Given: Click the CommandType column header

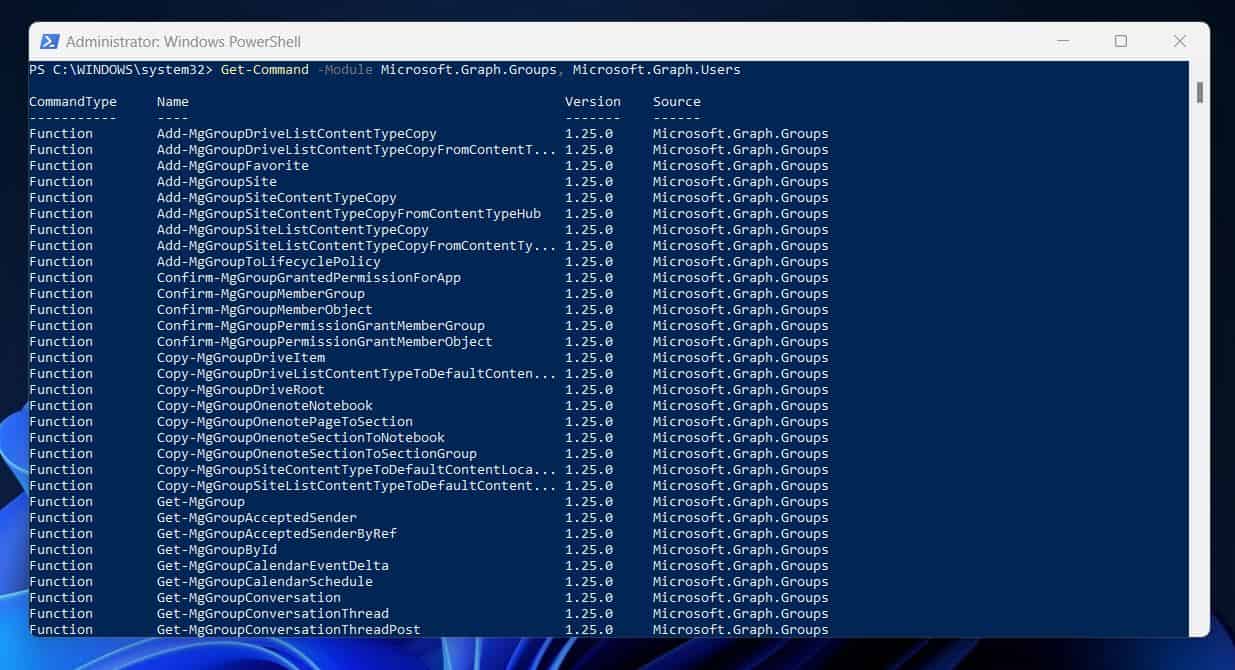Looking at the screenshot, I should pyautogui.click(x=73, y=102).
